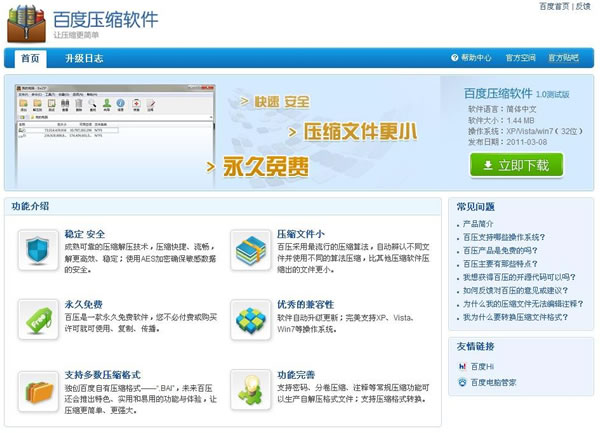Open FAQ 我想获得百压的开源代码可以吗？
600x433 pixels.
pos(519,277)
